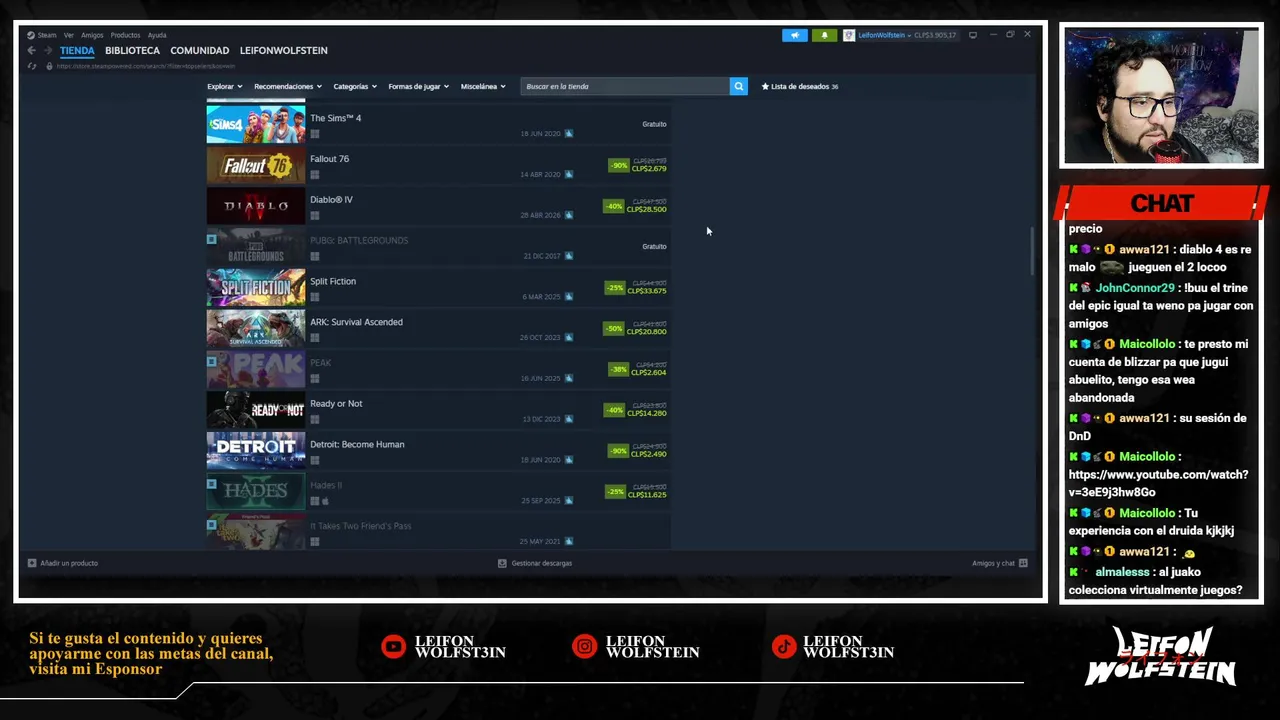Click Windows platform icon under The Sims 4

coord(314,134)
